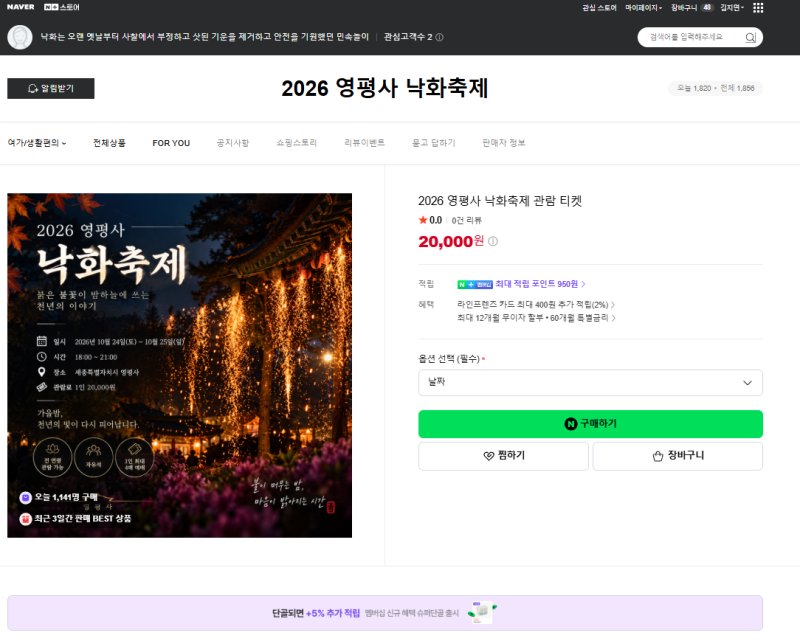Expand the 무이자 할부 benefit details
This screenshot has height=641, width=800.
pos(536,318)
